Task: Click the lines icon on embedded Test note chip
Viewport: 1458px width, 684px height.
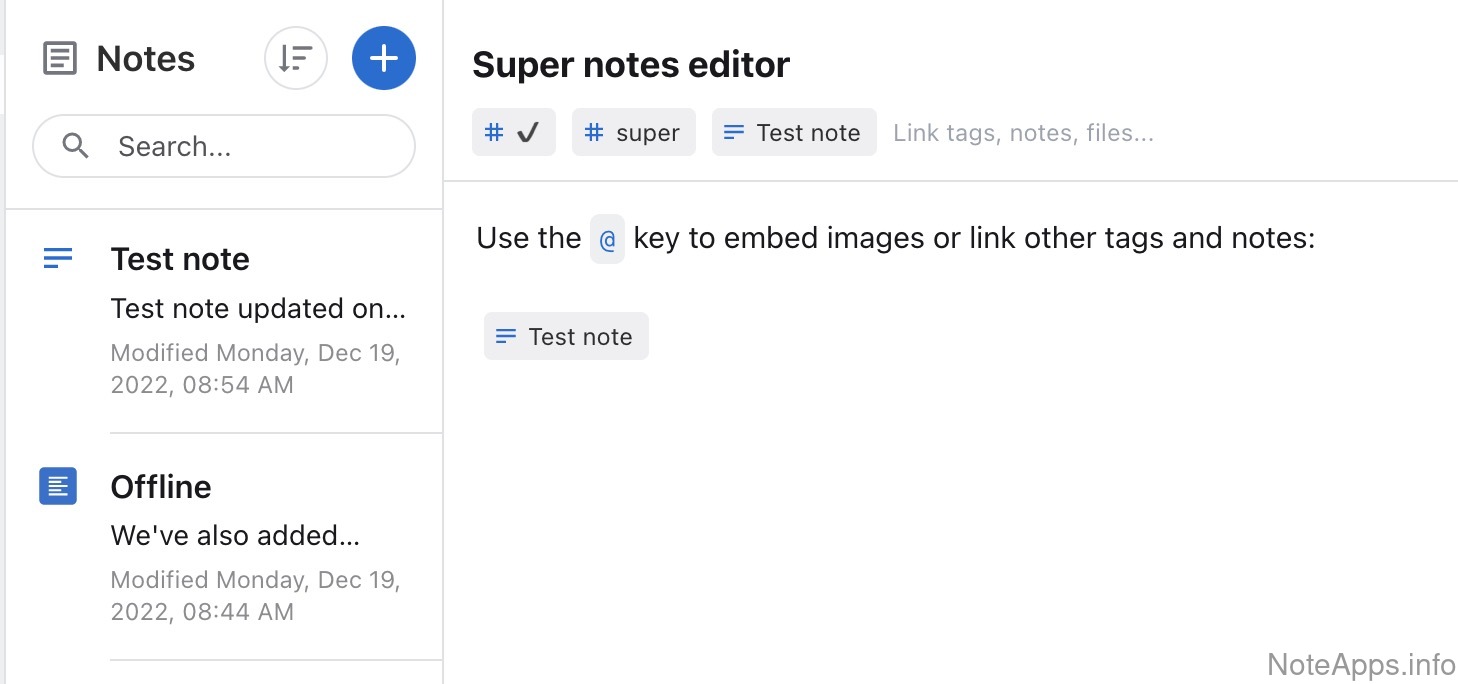Action: pyautogui.click(x=506, y=337)
